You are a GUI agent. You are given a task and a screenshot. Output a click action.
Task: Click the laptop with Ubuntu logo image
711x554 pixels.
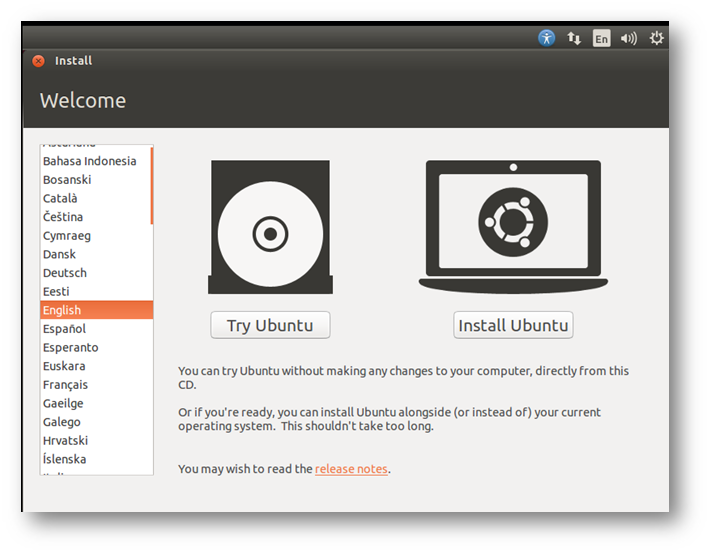[x=513, y=226]
